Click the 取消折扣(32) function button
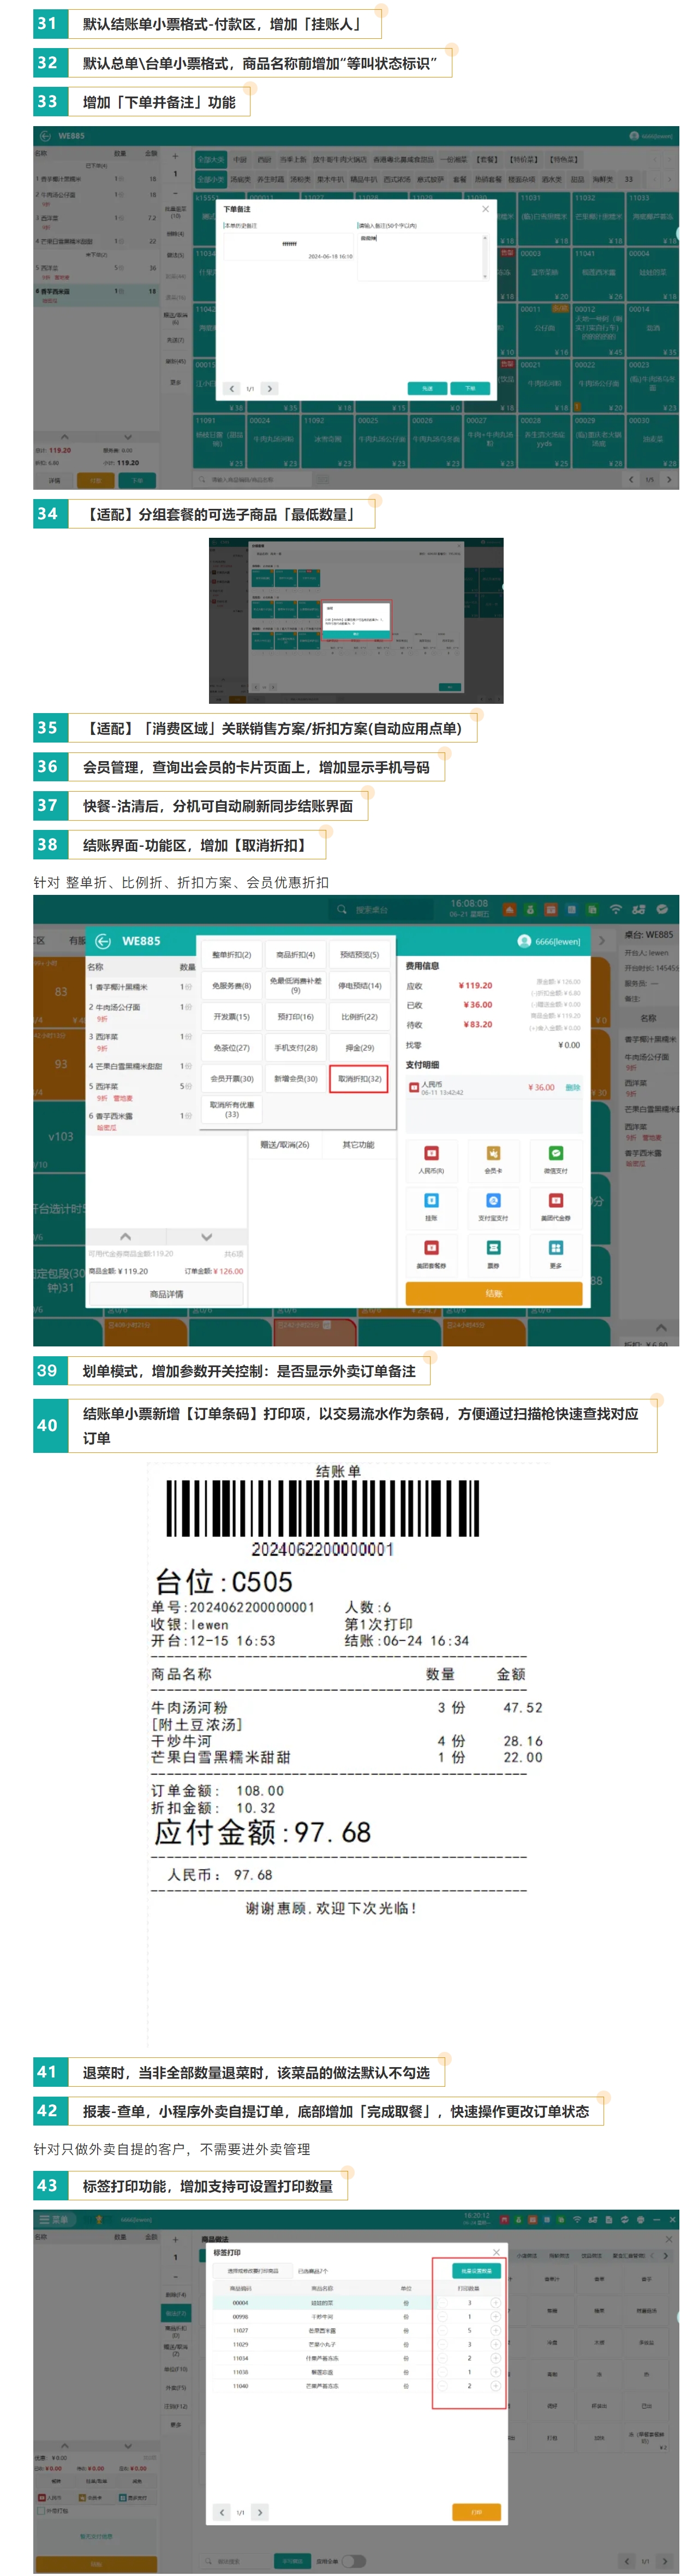 point(359,1078)
